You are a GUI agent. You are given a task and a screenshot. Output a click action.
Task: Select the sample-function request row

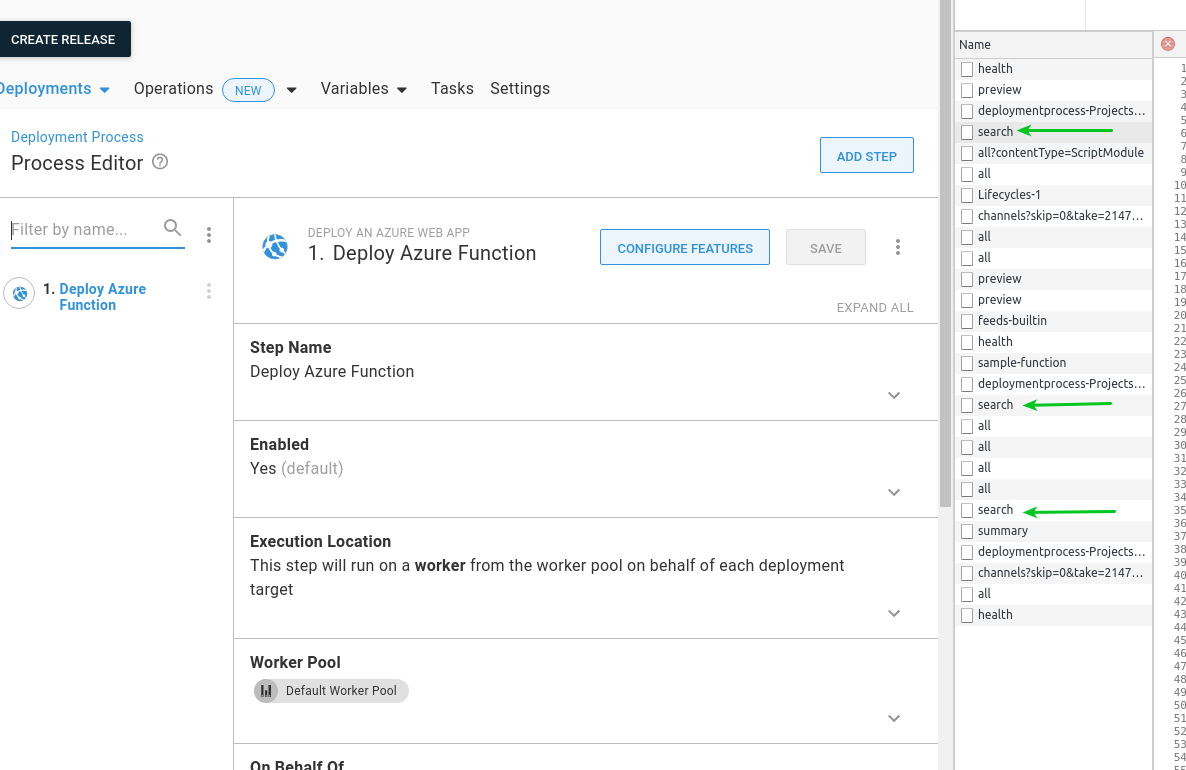click(1053, 363)
